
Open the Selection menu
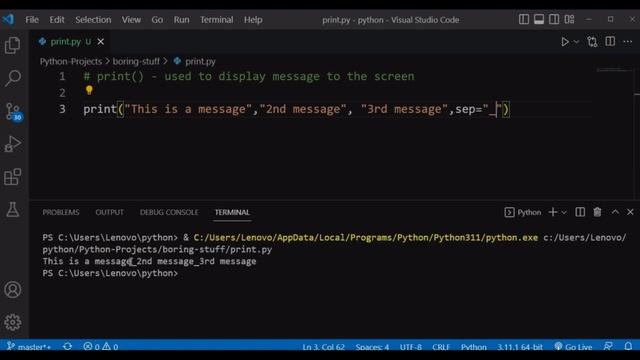93,20
